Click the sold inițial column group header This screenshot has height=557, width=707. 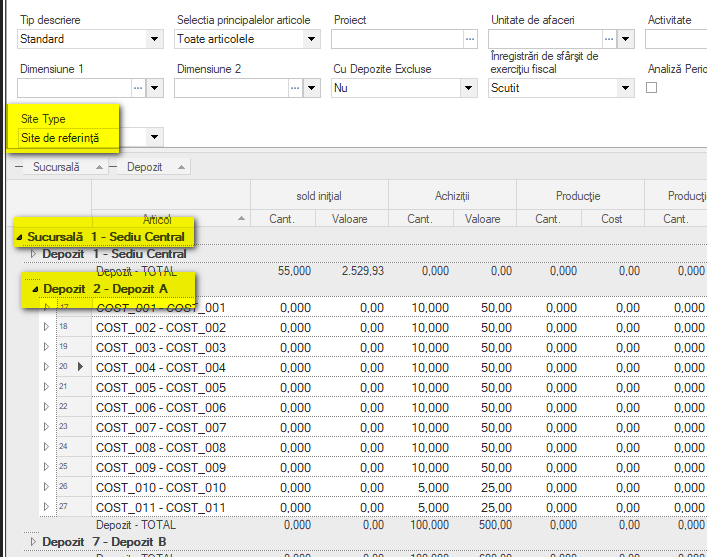319,196
